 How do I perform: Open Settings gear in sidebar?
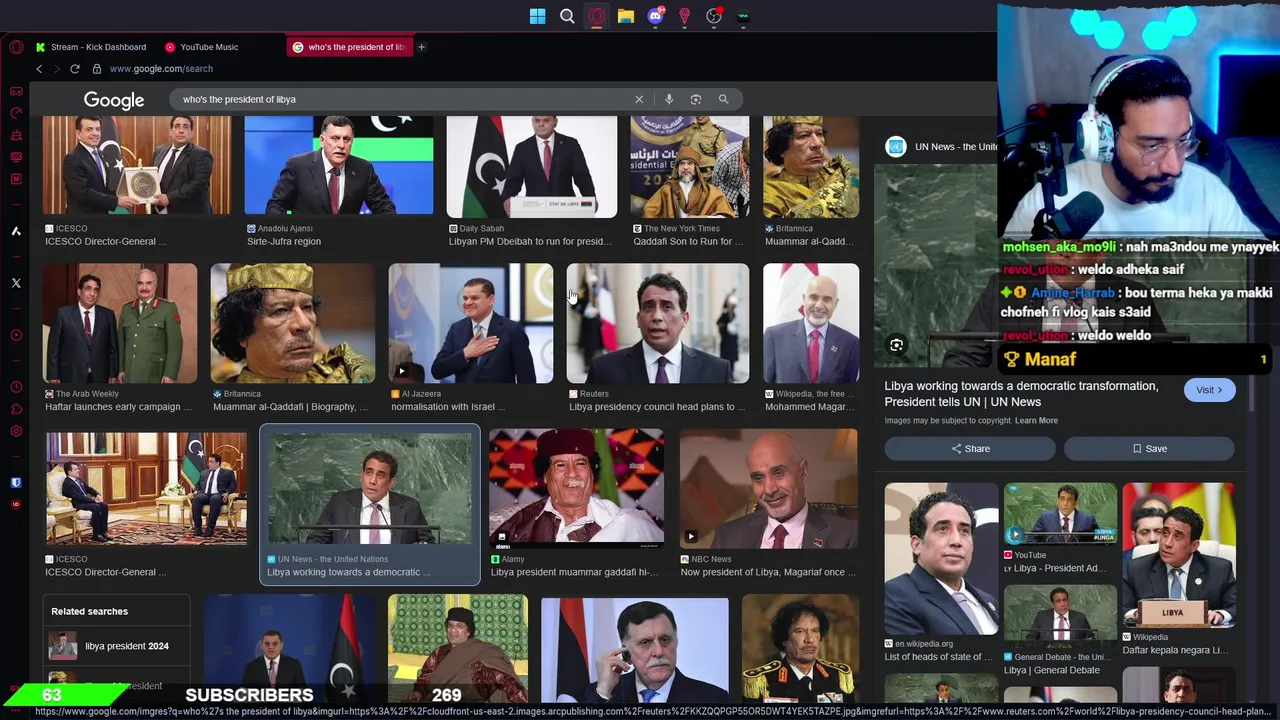click(x=16, y=431)
